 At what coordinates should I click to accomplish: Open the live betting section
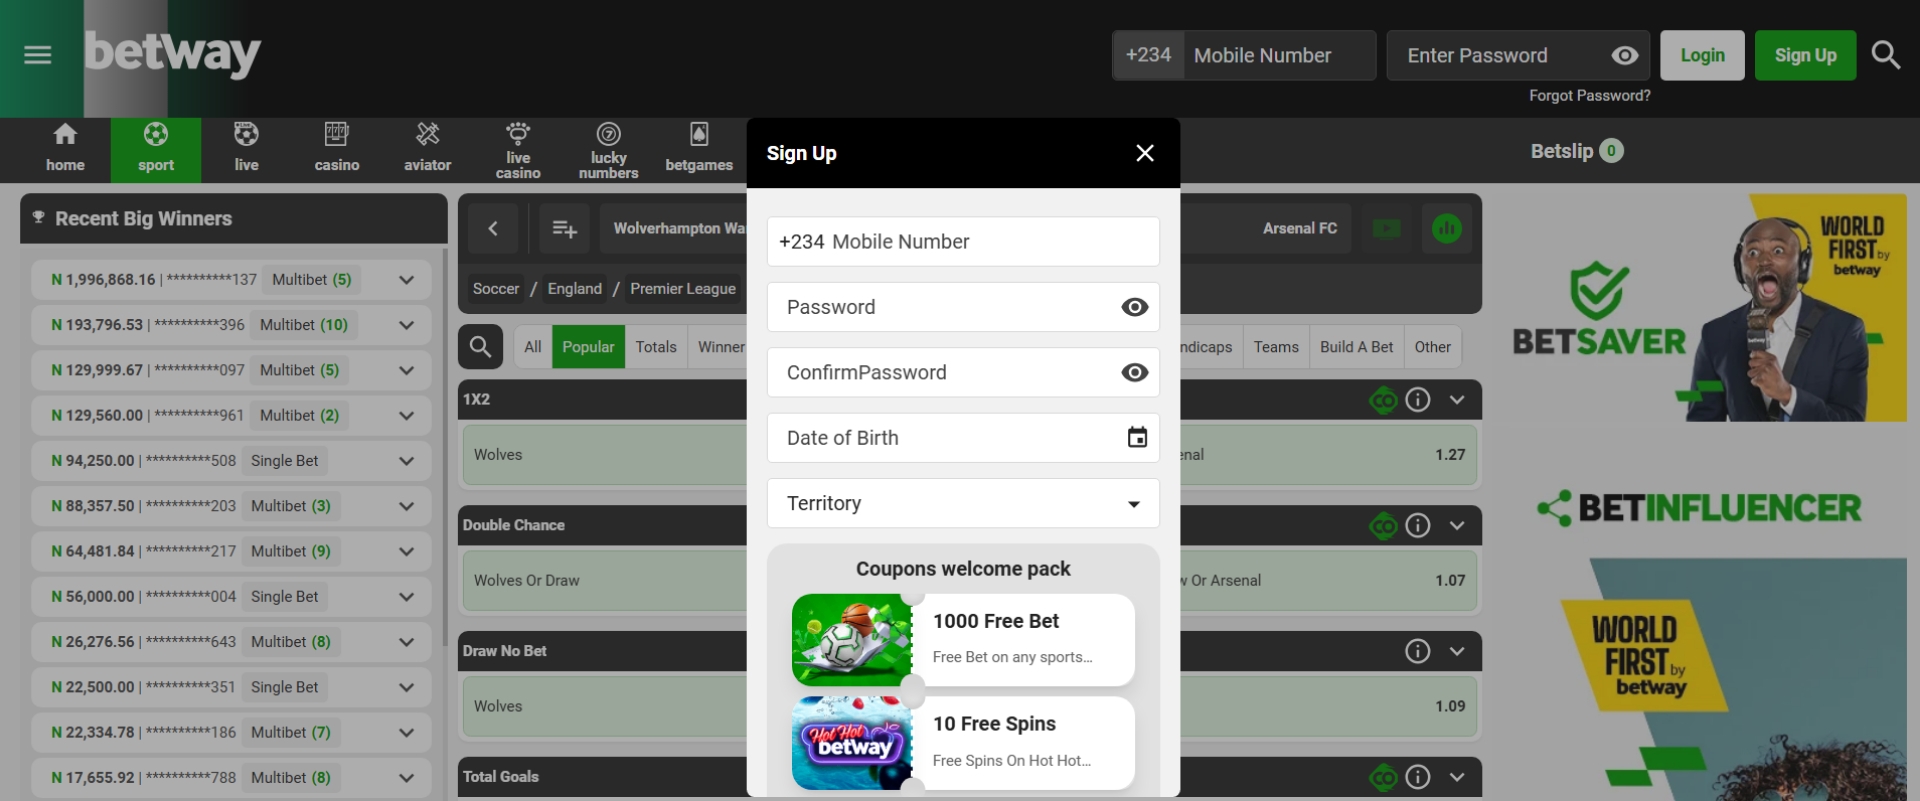(x=246, y=149)
